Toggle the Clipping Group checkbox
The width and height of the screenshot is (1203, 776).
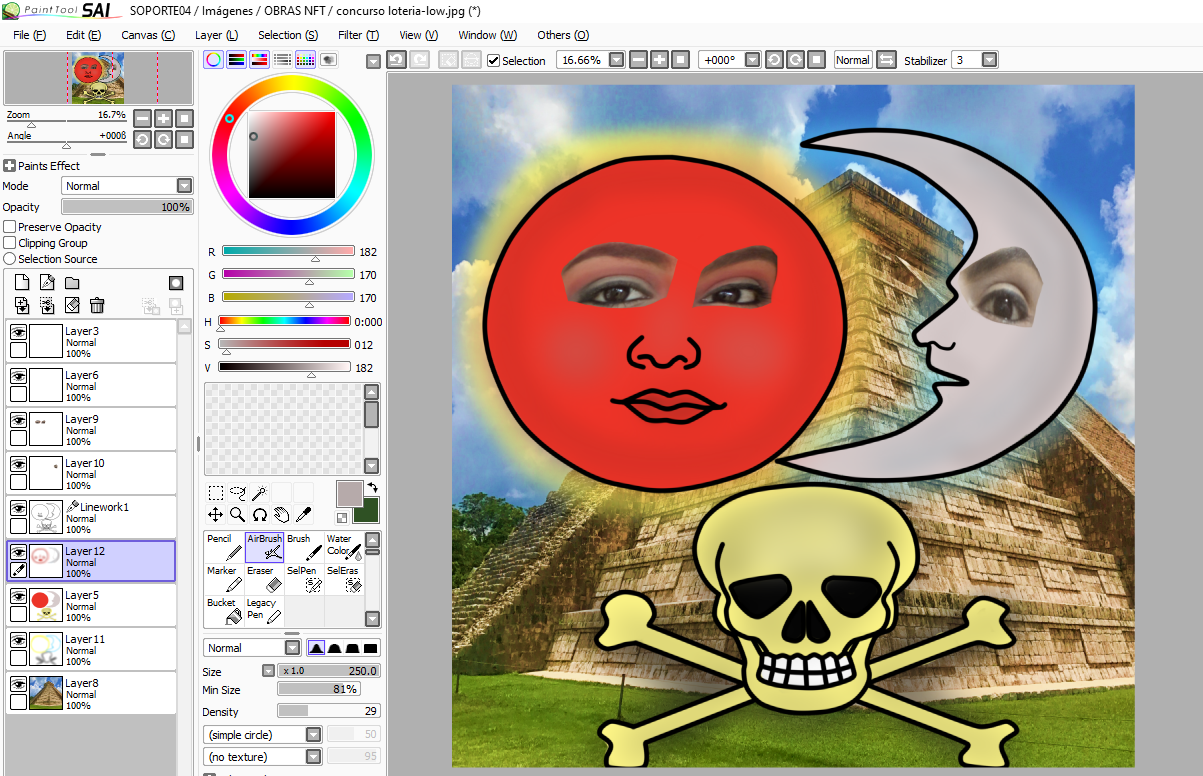(10, 243)
